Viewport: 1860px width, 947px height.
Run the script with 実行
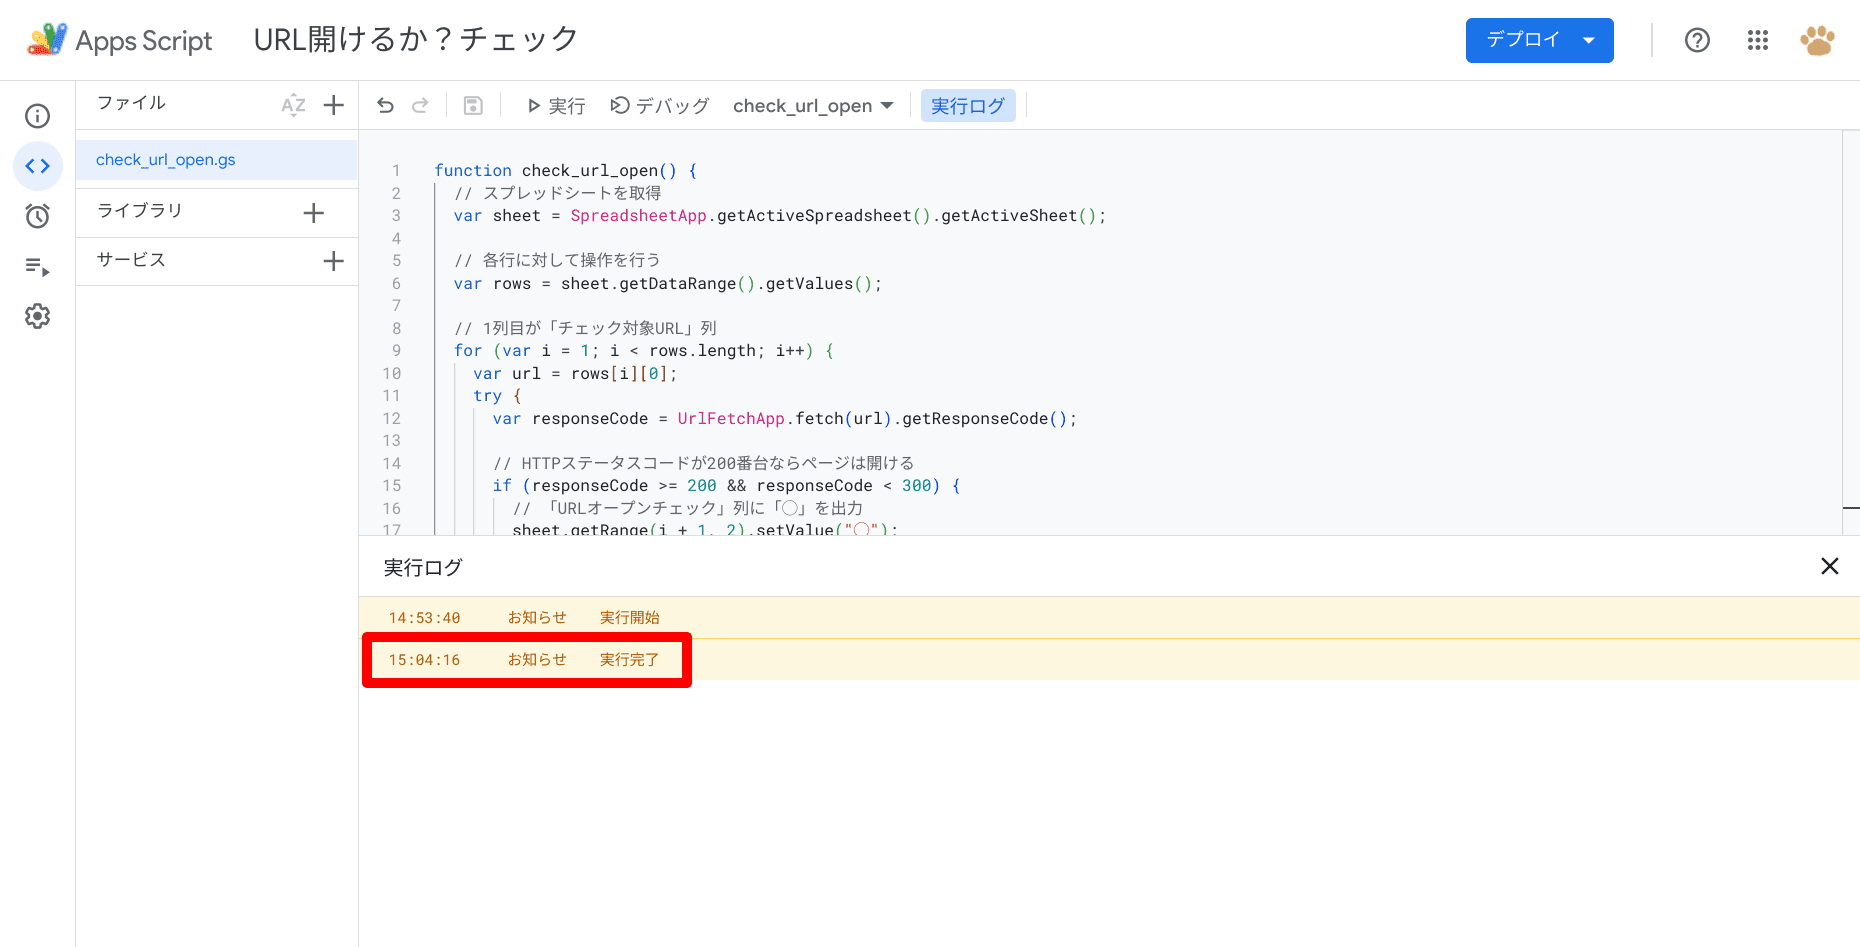pyautogui.click(x=554, y=105)
